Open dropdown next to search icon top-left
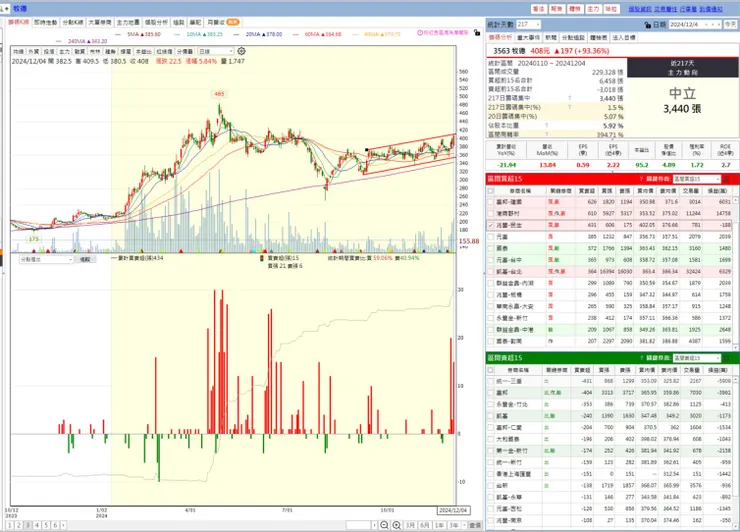Image resolution: width=740 pixels, height=532 pixels. (7, 8)
